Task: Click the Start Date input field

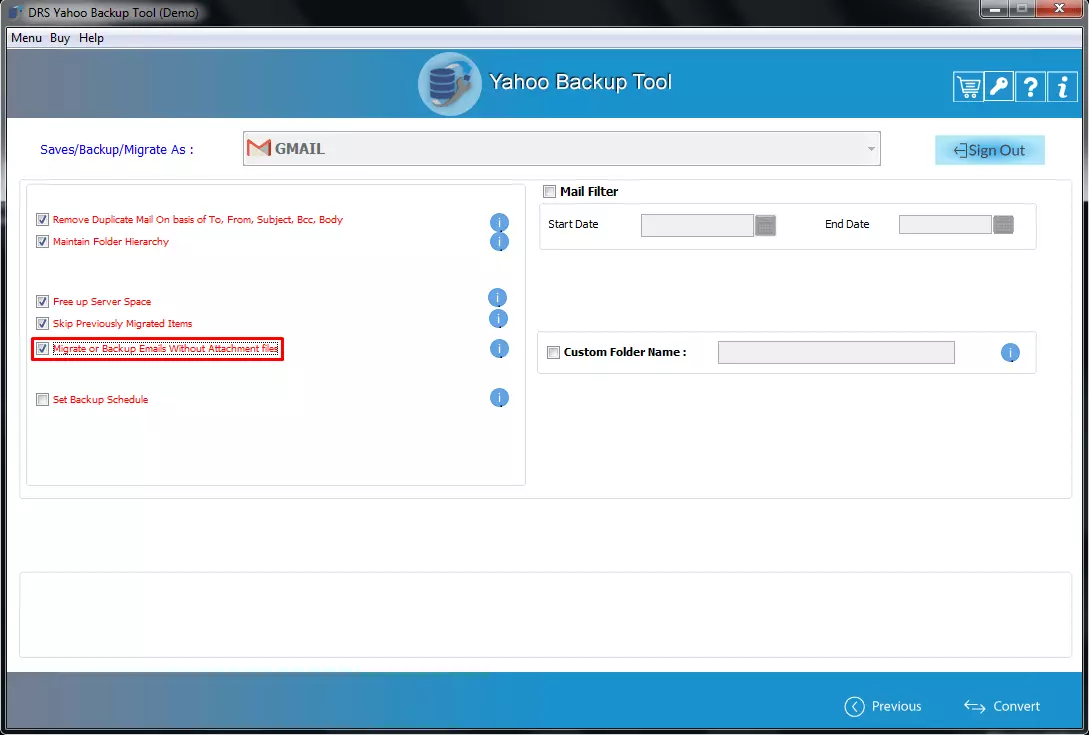Action: click(697, 225)
